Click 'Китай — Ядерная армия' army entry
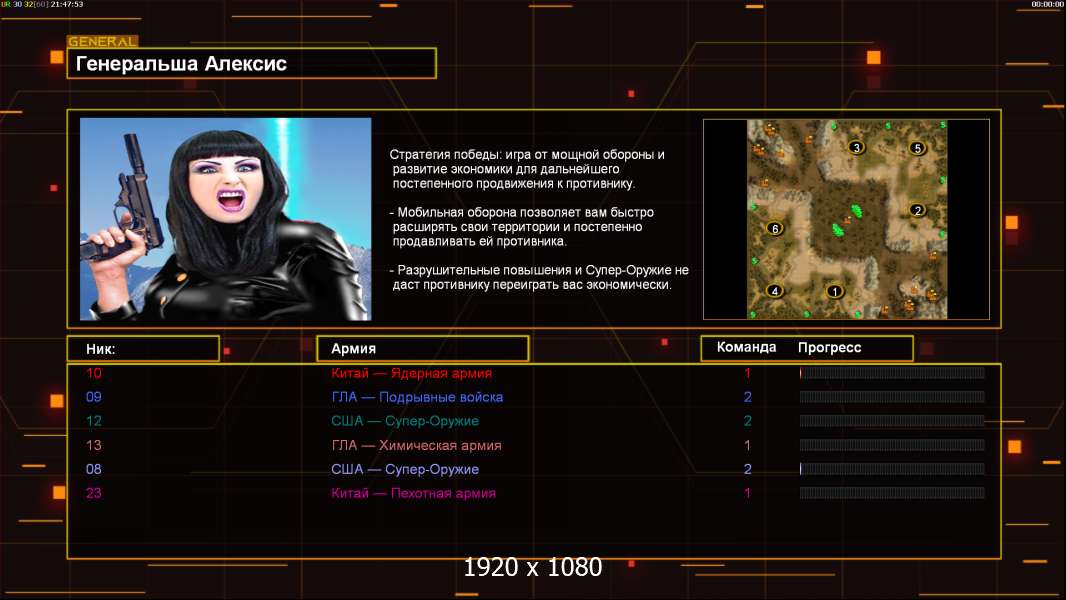This screenshot has height=600, width=1066. click(411, 373)
